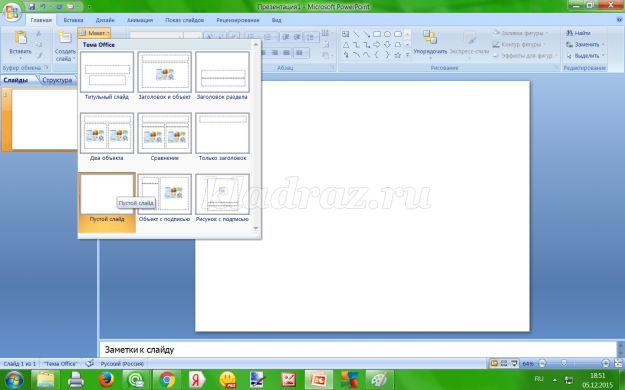Switch to normal view in status bar
Image resolution: width=625 pixels, height=390 pixels.
pos(494,364)
